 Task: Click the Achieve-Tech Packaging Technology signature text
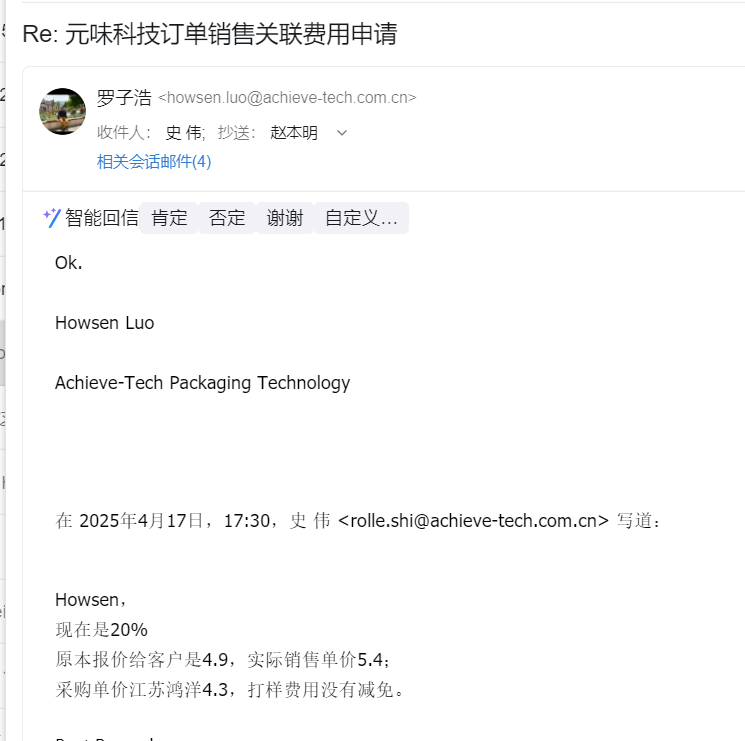tap(202, 383)
